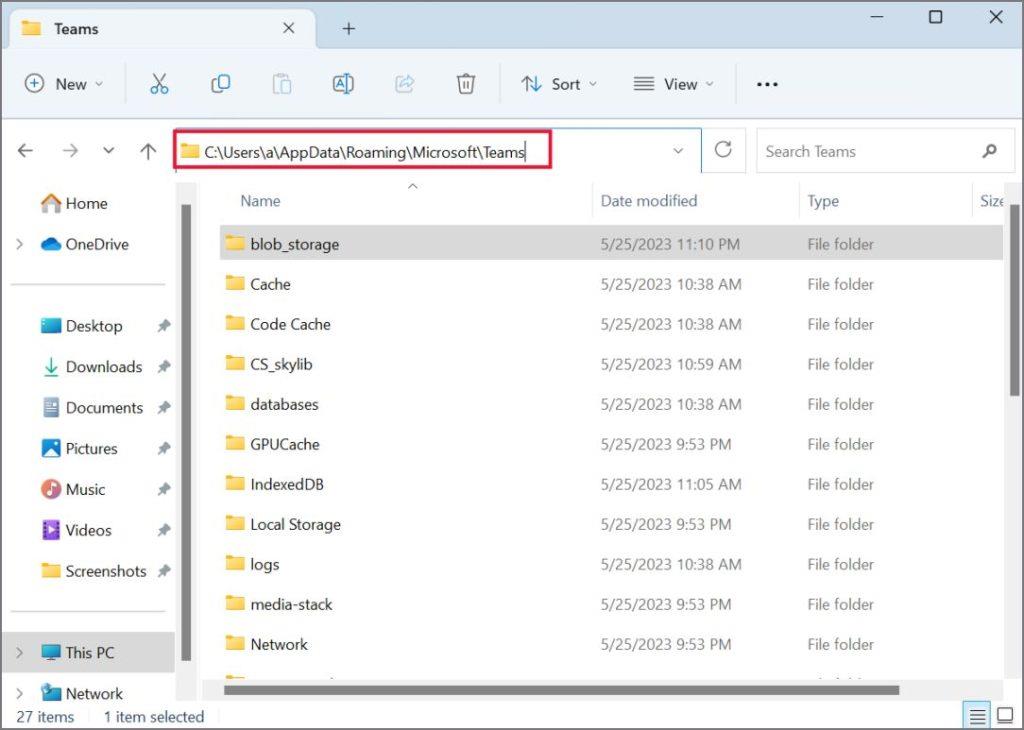Go forward with the right arrow
Screen dimensions: 1024x730
pos(70,151)
